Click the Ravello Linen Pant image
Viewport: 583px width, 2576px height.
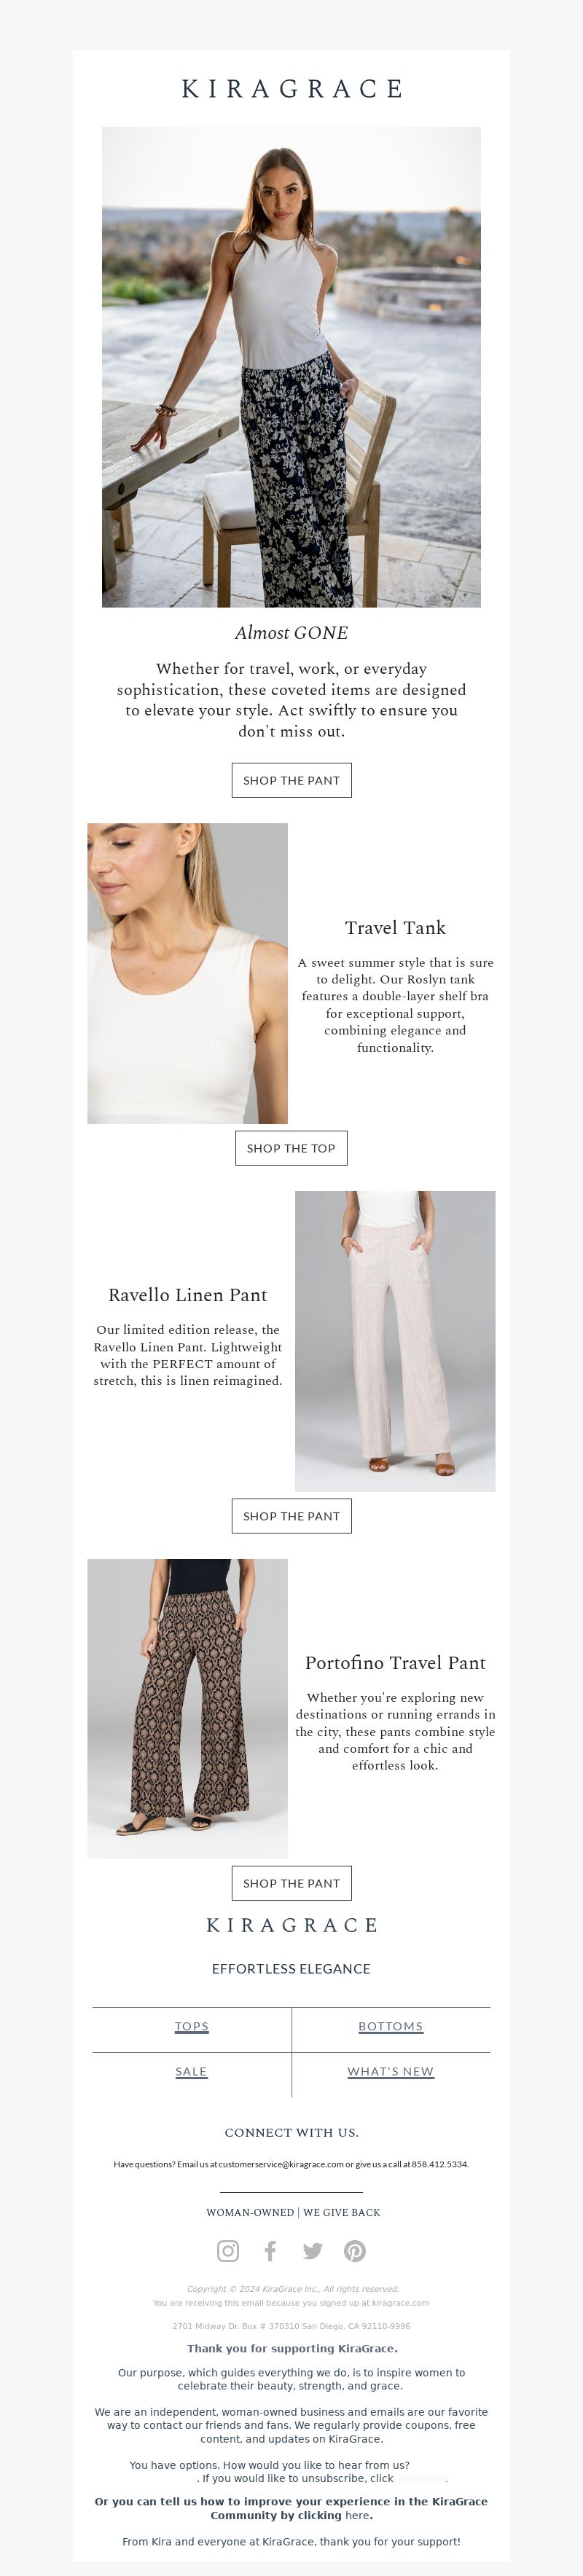pyautogui.click(x=395, y=1341)
